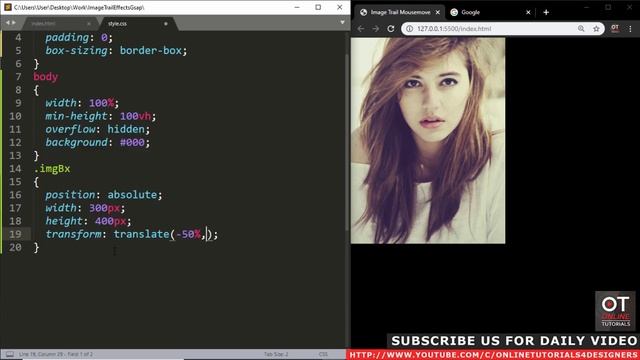Click line number 7 in the gutter

(18, 77)
